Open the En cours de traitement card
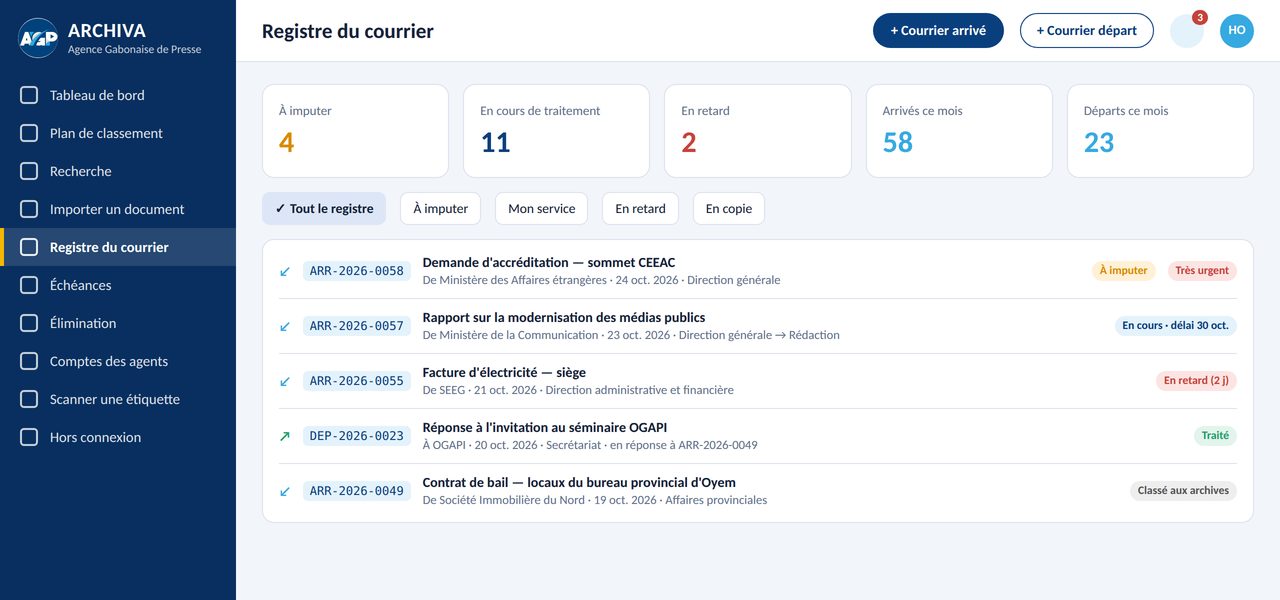The image size is (1280, 600). click(556, 131)
